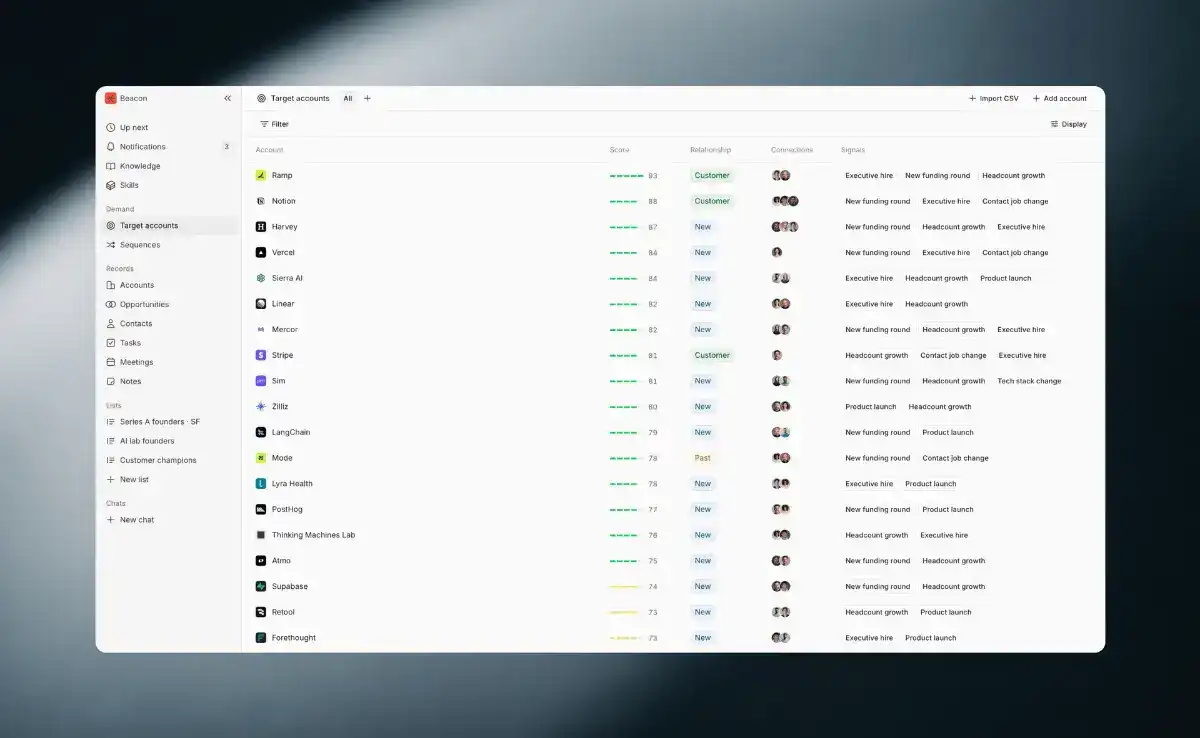Click the Harvey company logo icon

(x=261, y=227)
